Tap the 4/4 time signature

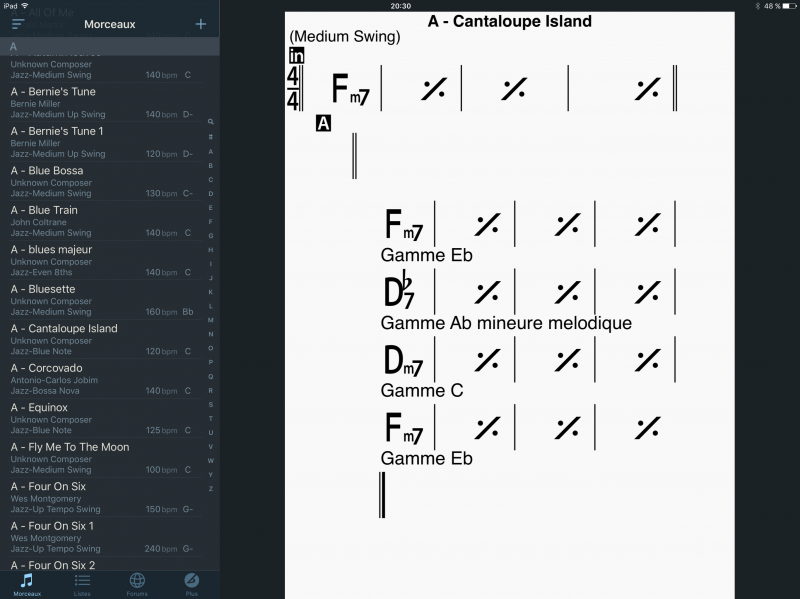point(294,88)
